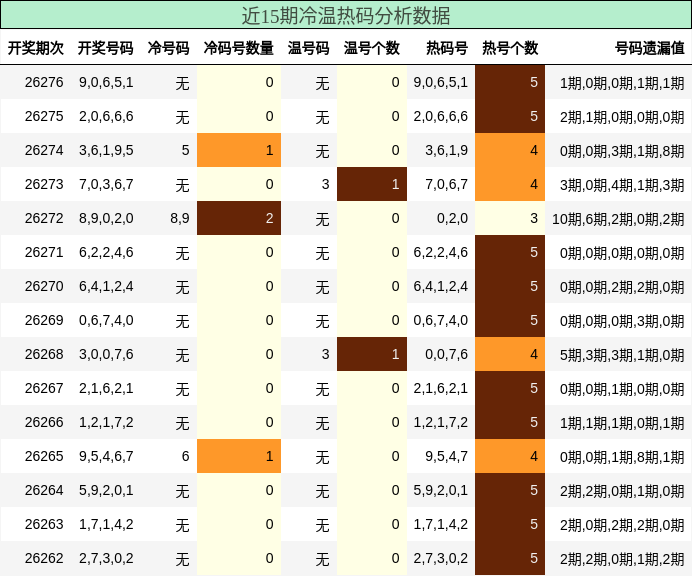Screen dimensions: 692x576
Task: Click issue number 26264
Action: (44, 490)
